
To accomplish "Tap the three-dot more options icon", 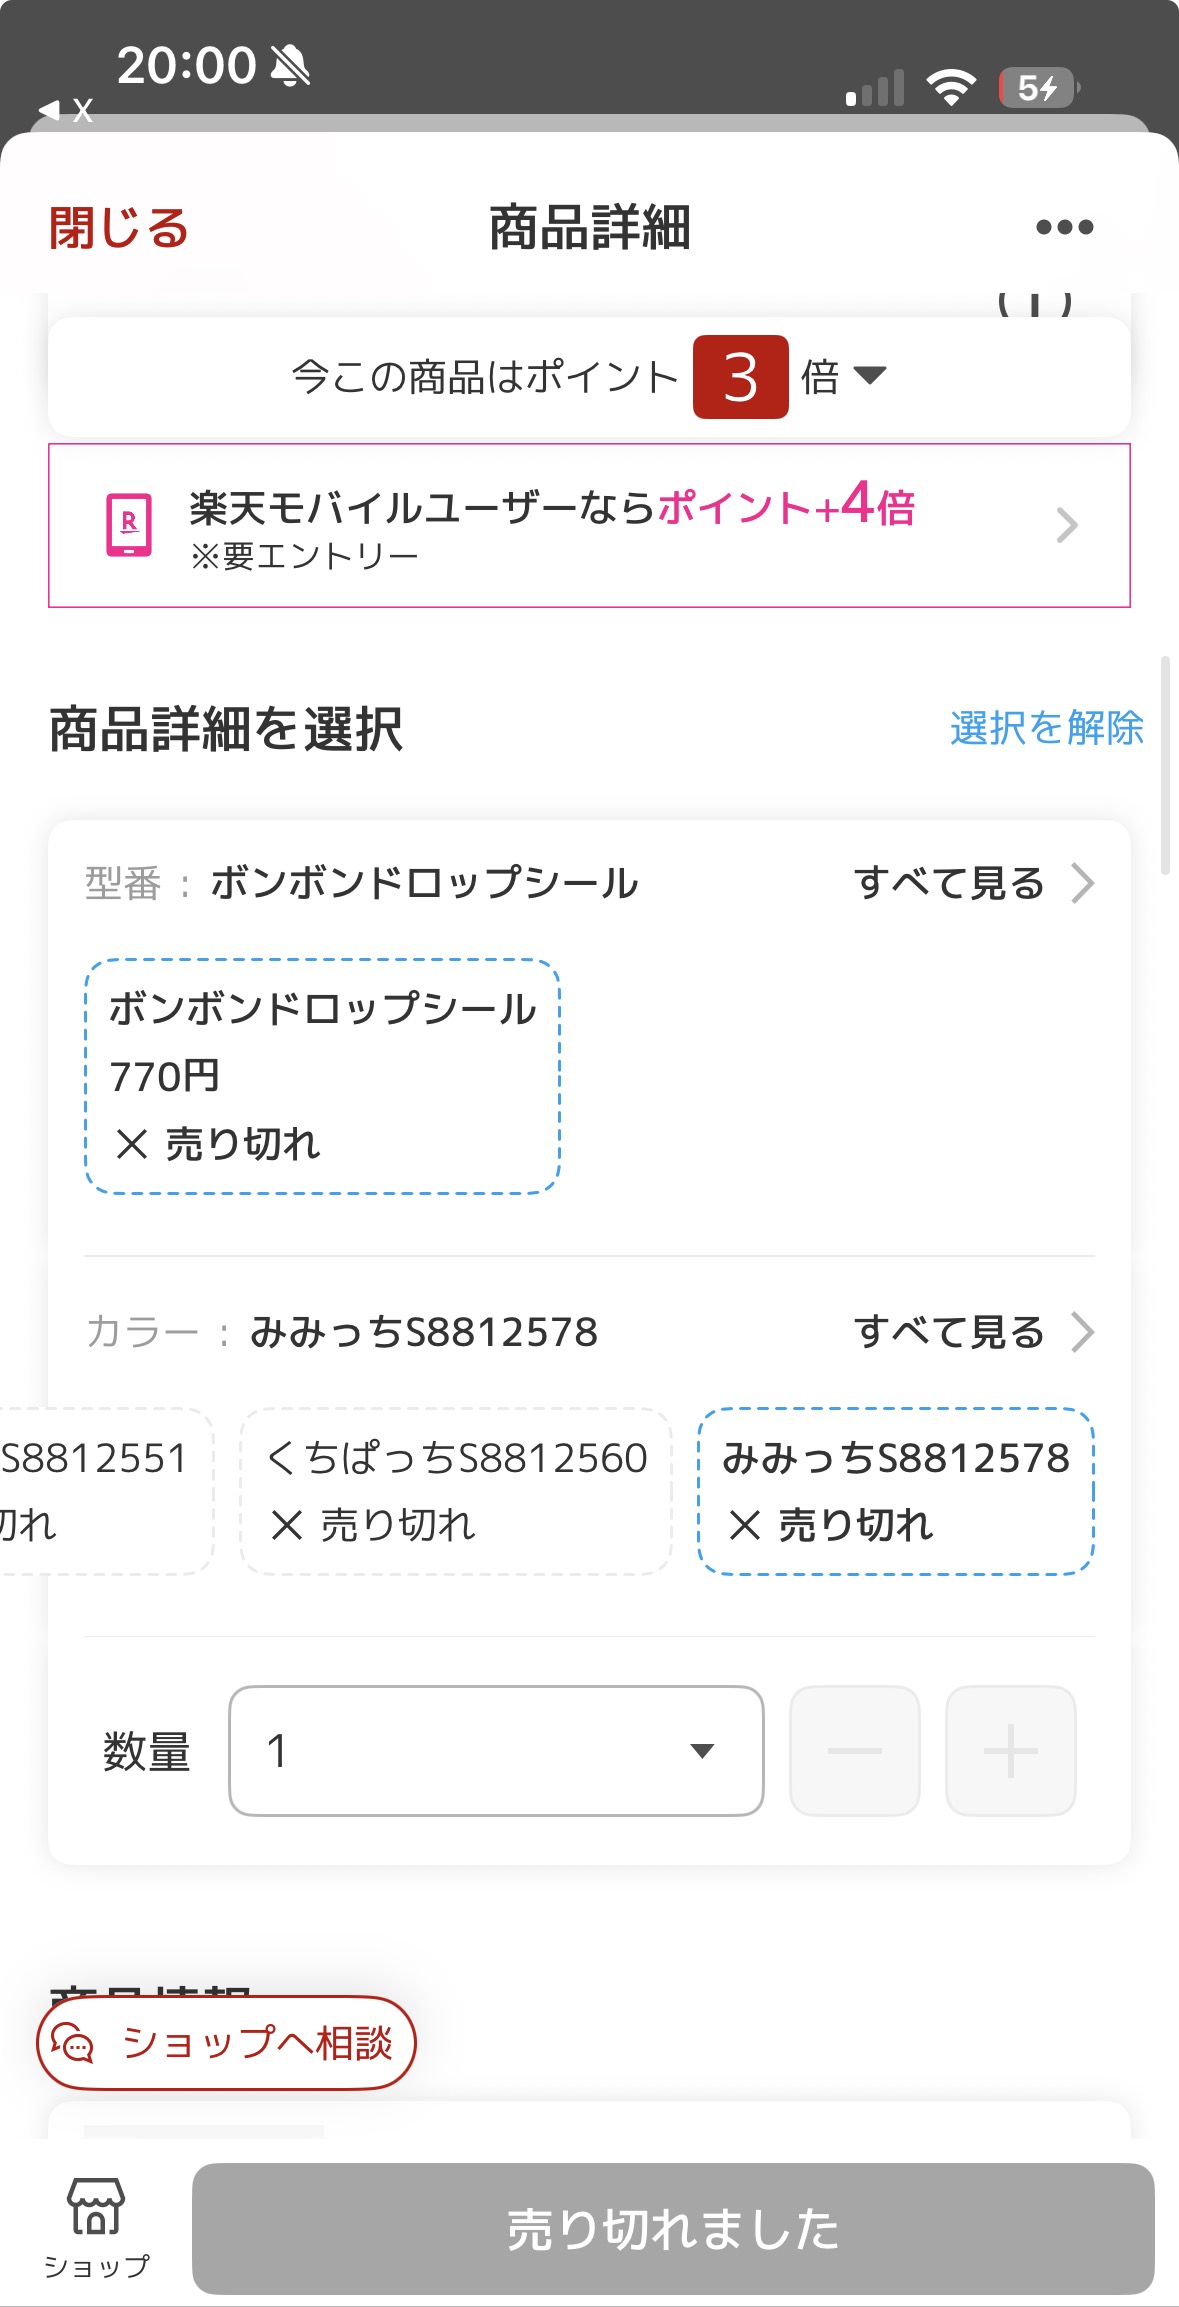I will coord(1064,228).
